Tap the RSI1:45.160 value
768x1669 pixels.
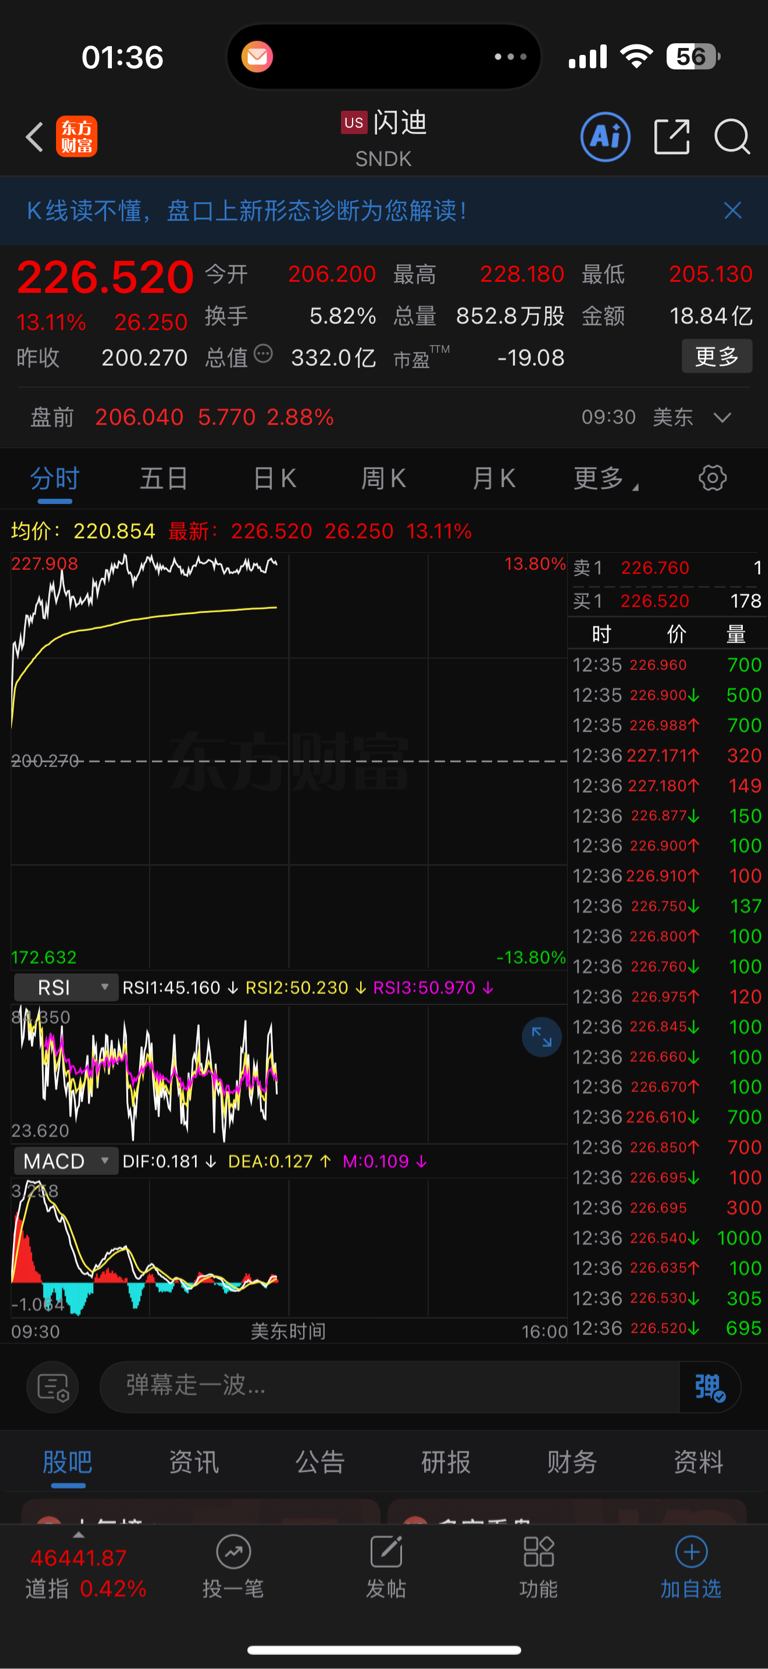[x=180, y=987]
